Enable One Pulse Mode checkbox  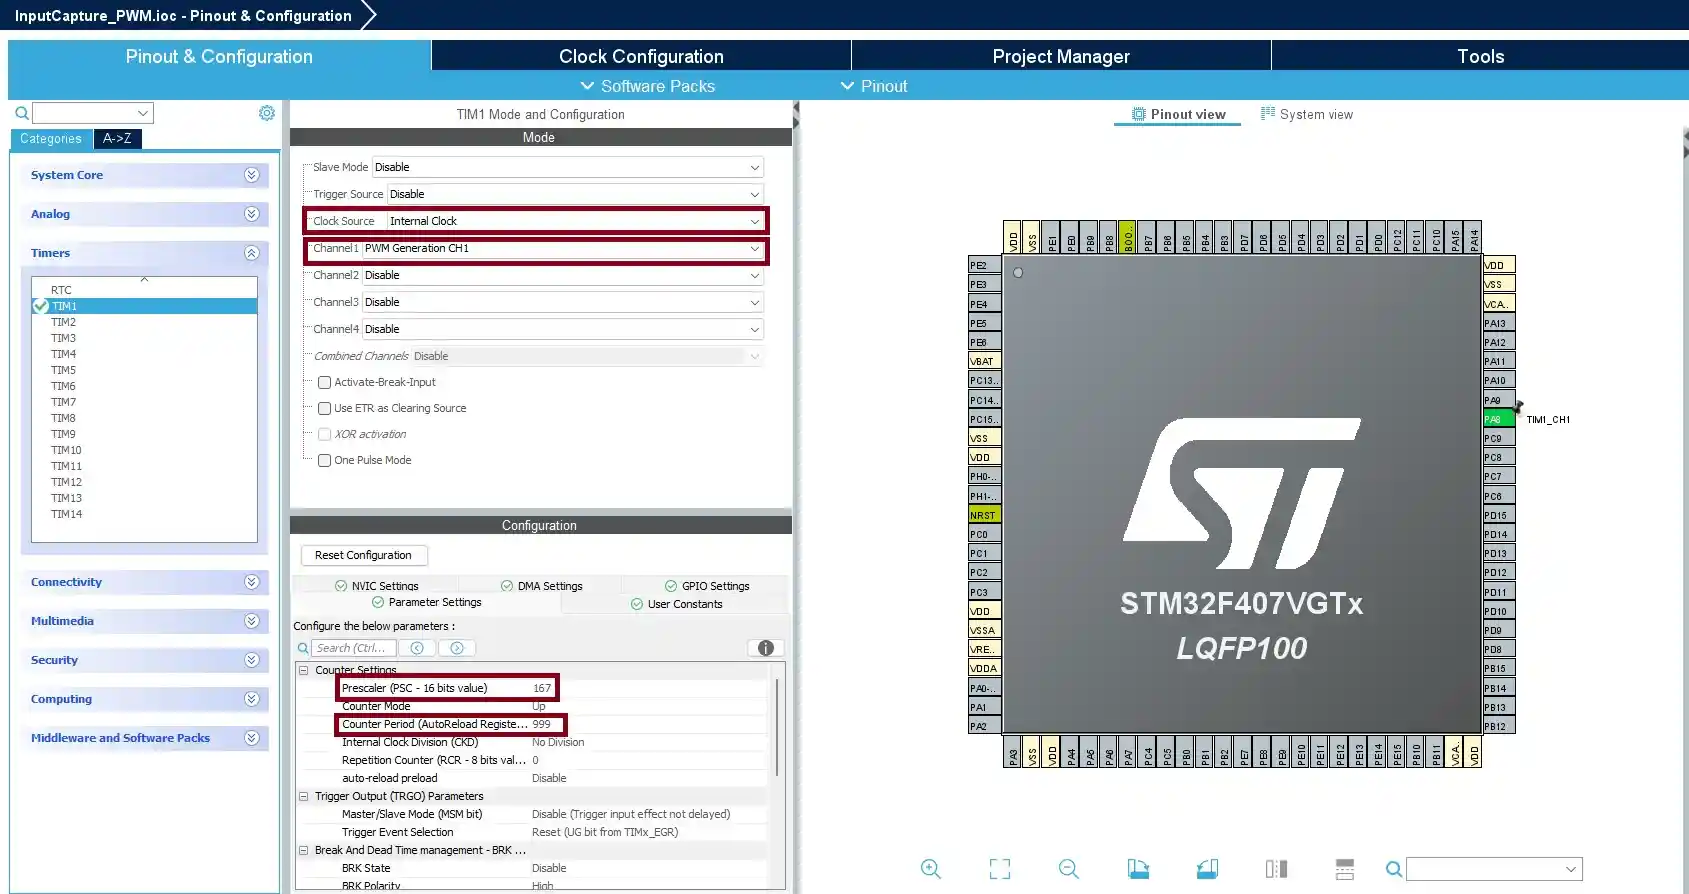click(x=324, y=460)
